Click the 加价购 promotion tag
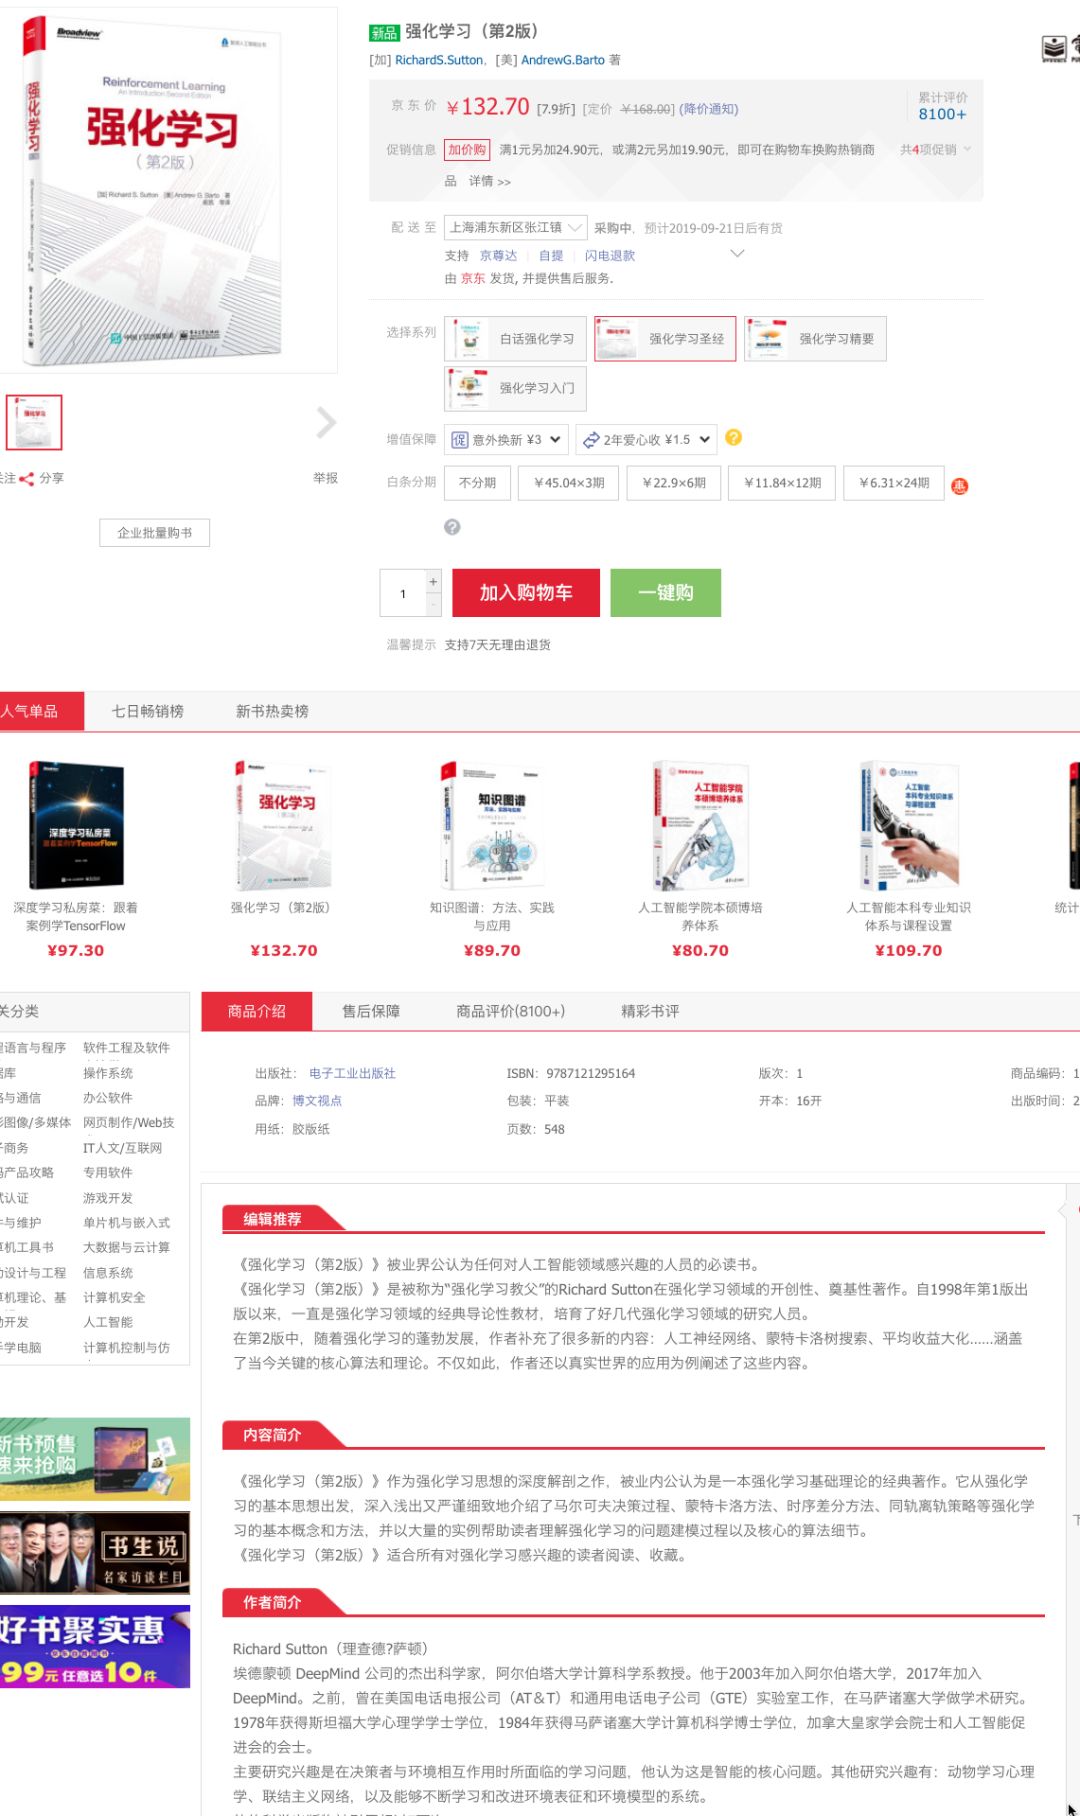The image size is (1080, 1816). [467, 150]
